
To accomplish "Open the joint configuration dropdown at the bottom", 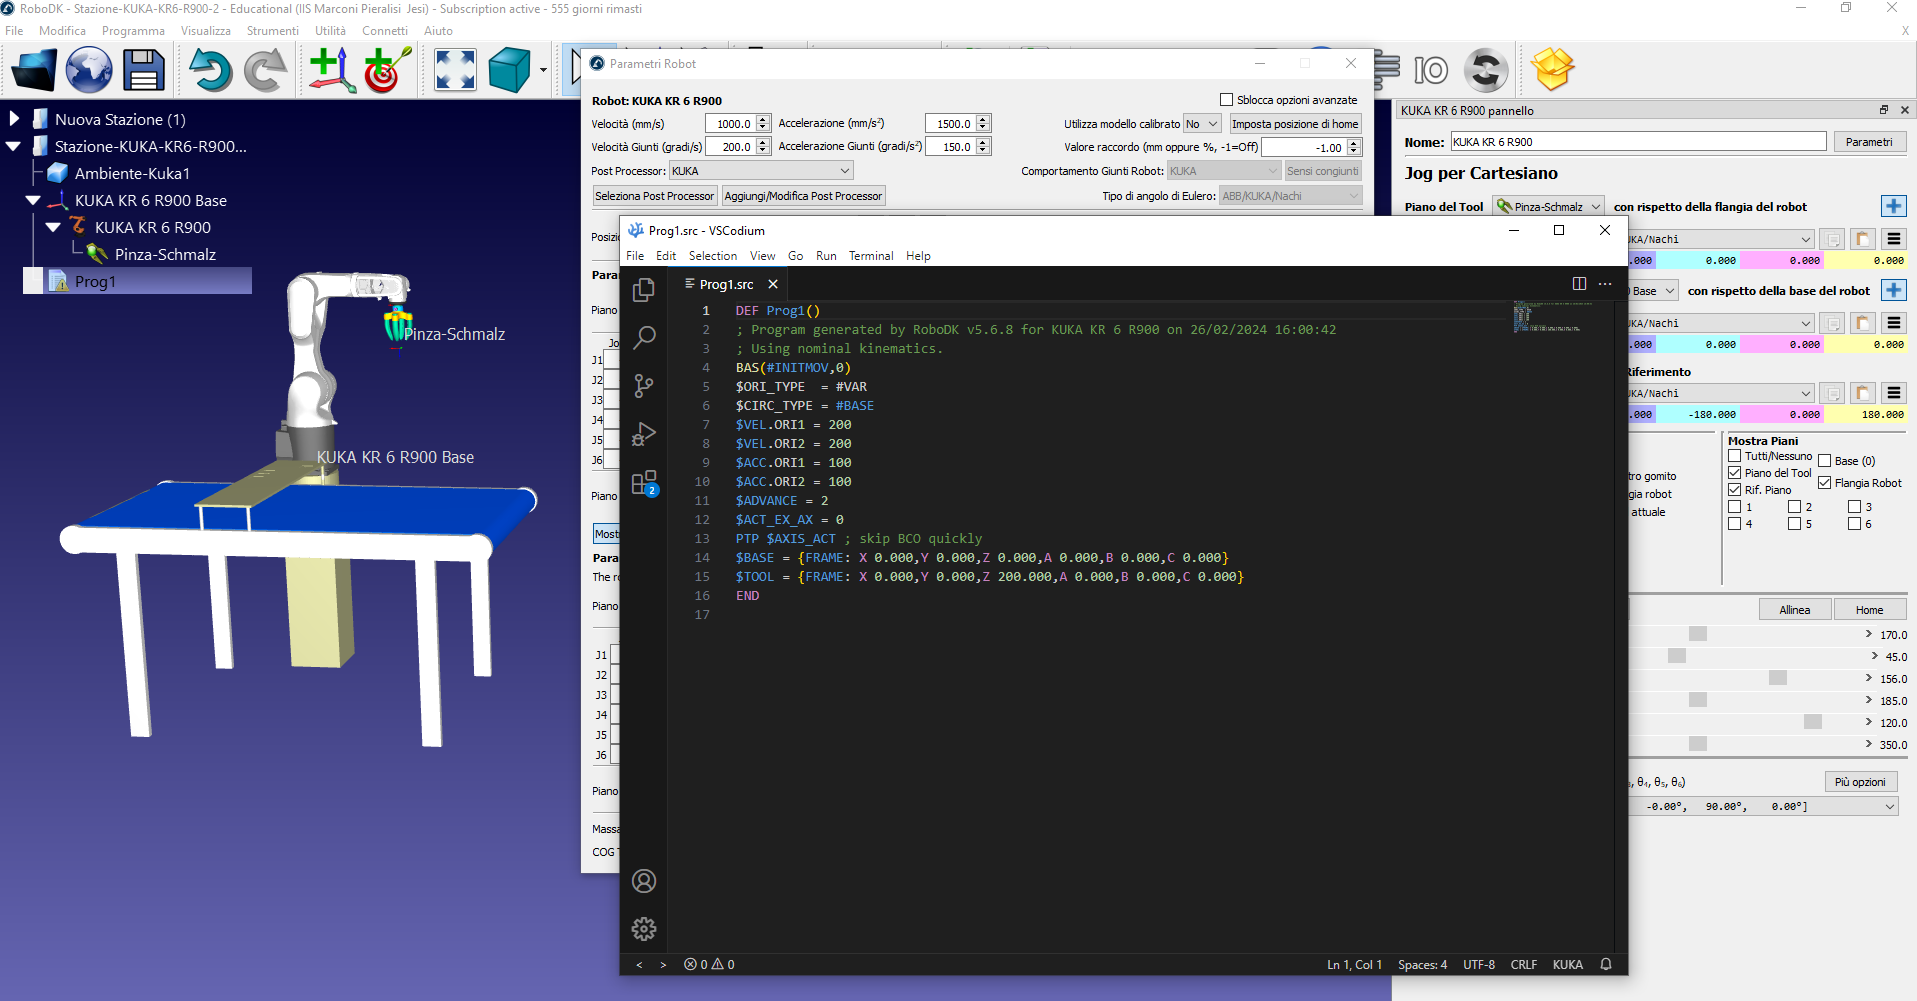I will [1890, 807].
